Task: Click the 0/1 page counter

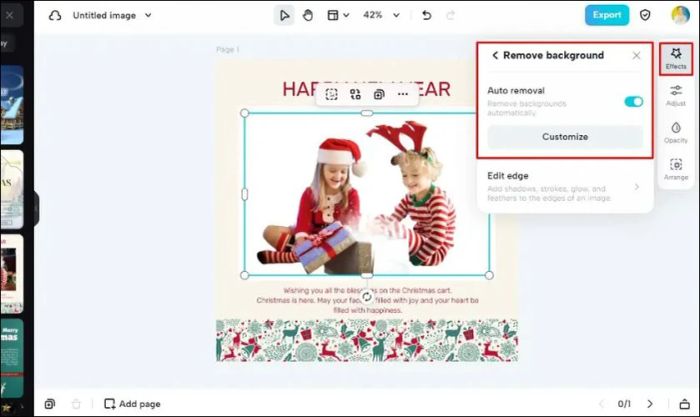Action: click(624, 404)
